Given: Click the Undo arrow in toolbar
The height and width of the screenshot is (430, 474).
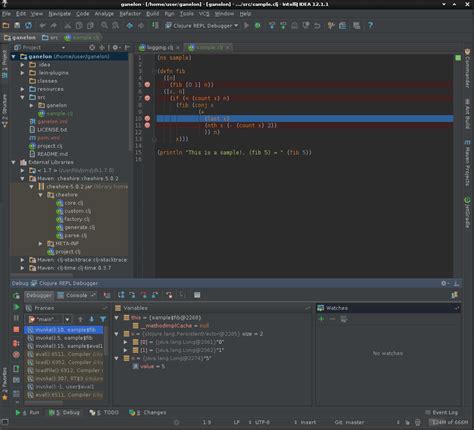Looking at the screenshot, I should point(42,25).
